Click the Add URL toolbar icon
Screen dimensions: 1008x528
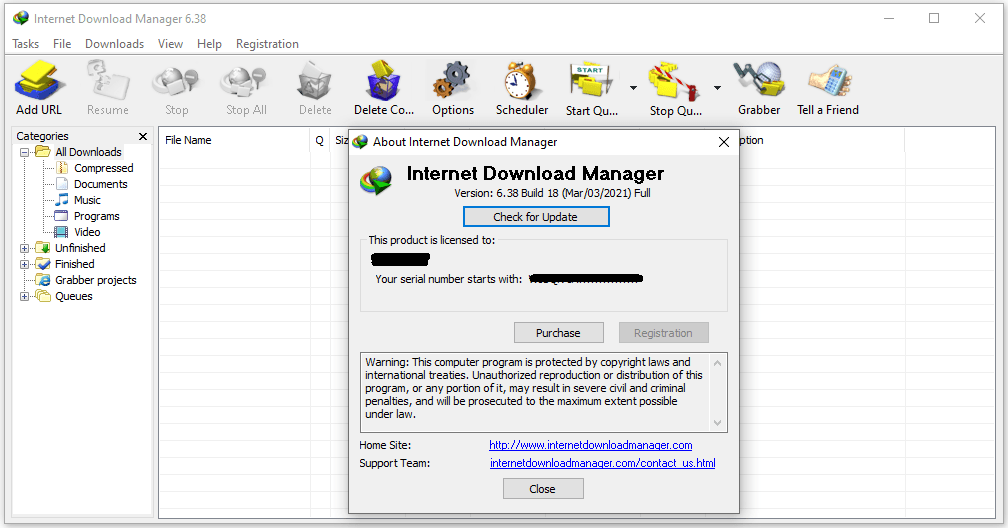click(x=40, y=80)
